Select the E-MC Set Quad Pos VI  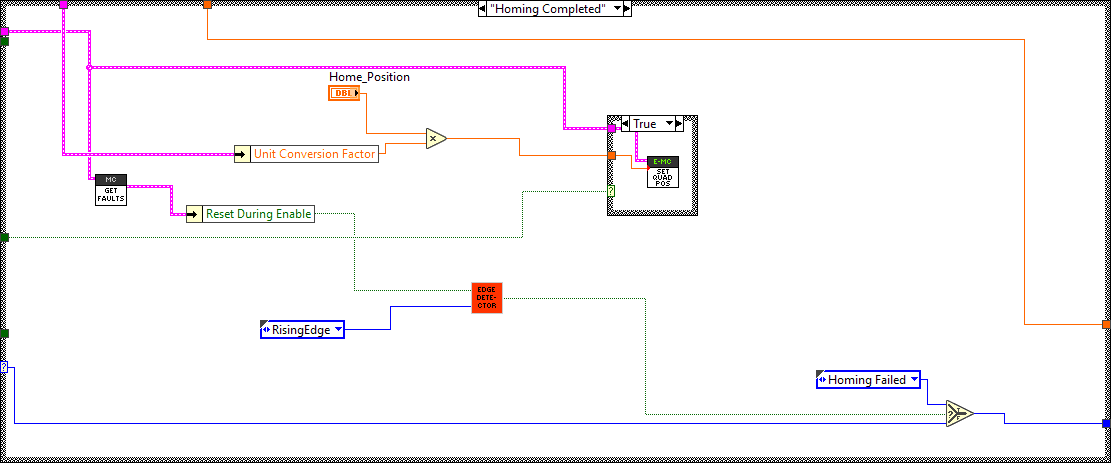click(663, 172)
